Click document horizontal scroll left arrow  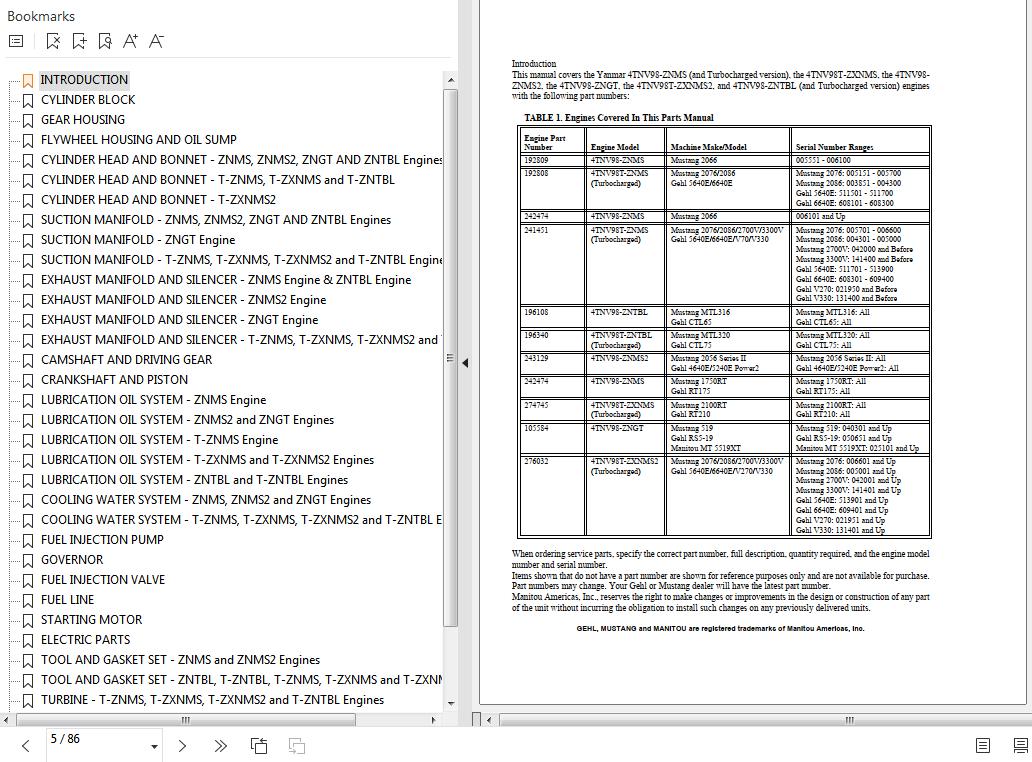[489, 720]
